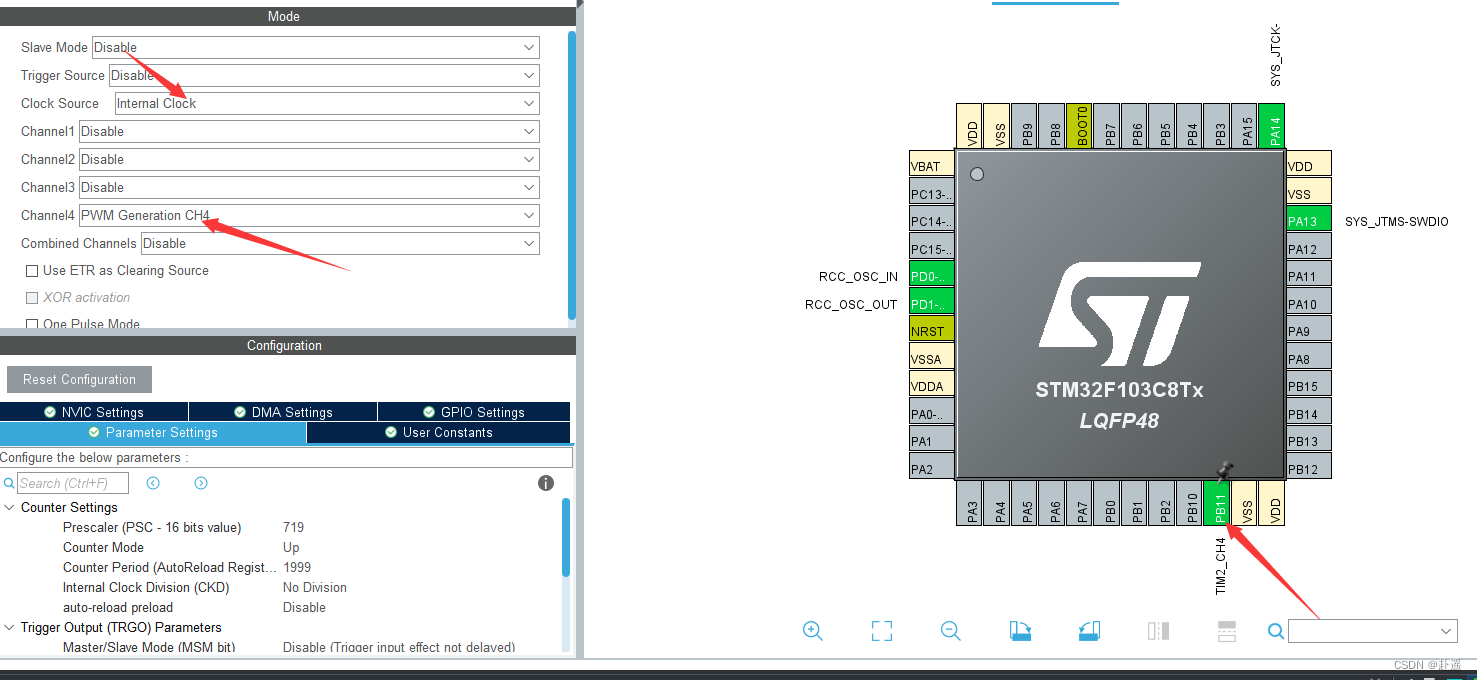Click the next search result arrow
Viewport: 1477px width, 680px height.
(x=200, y=483)
